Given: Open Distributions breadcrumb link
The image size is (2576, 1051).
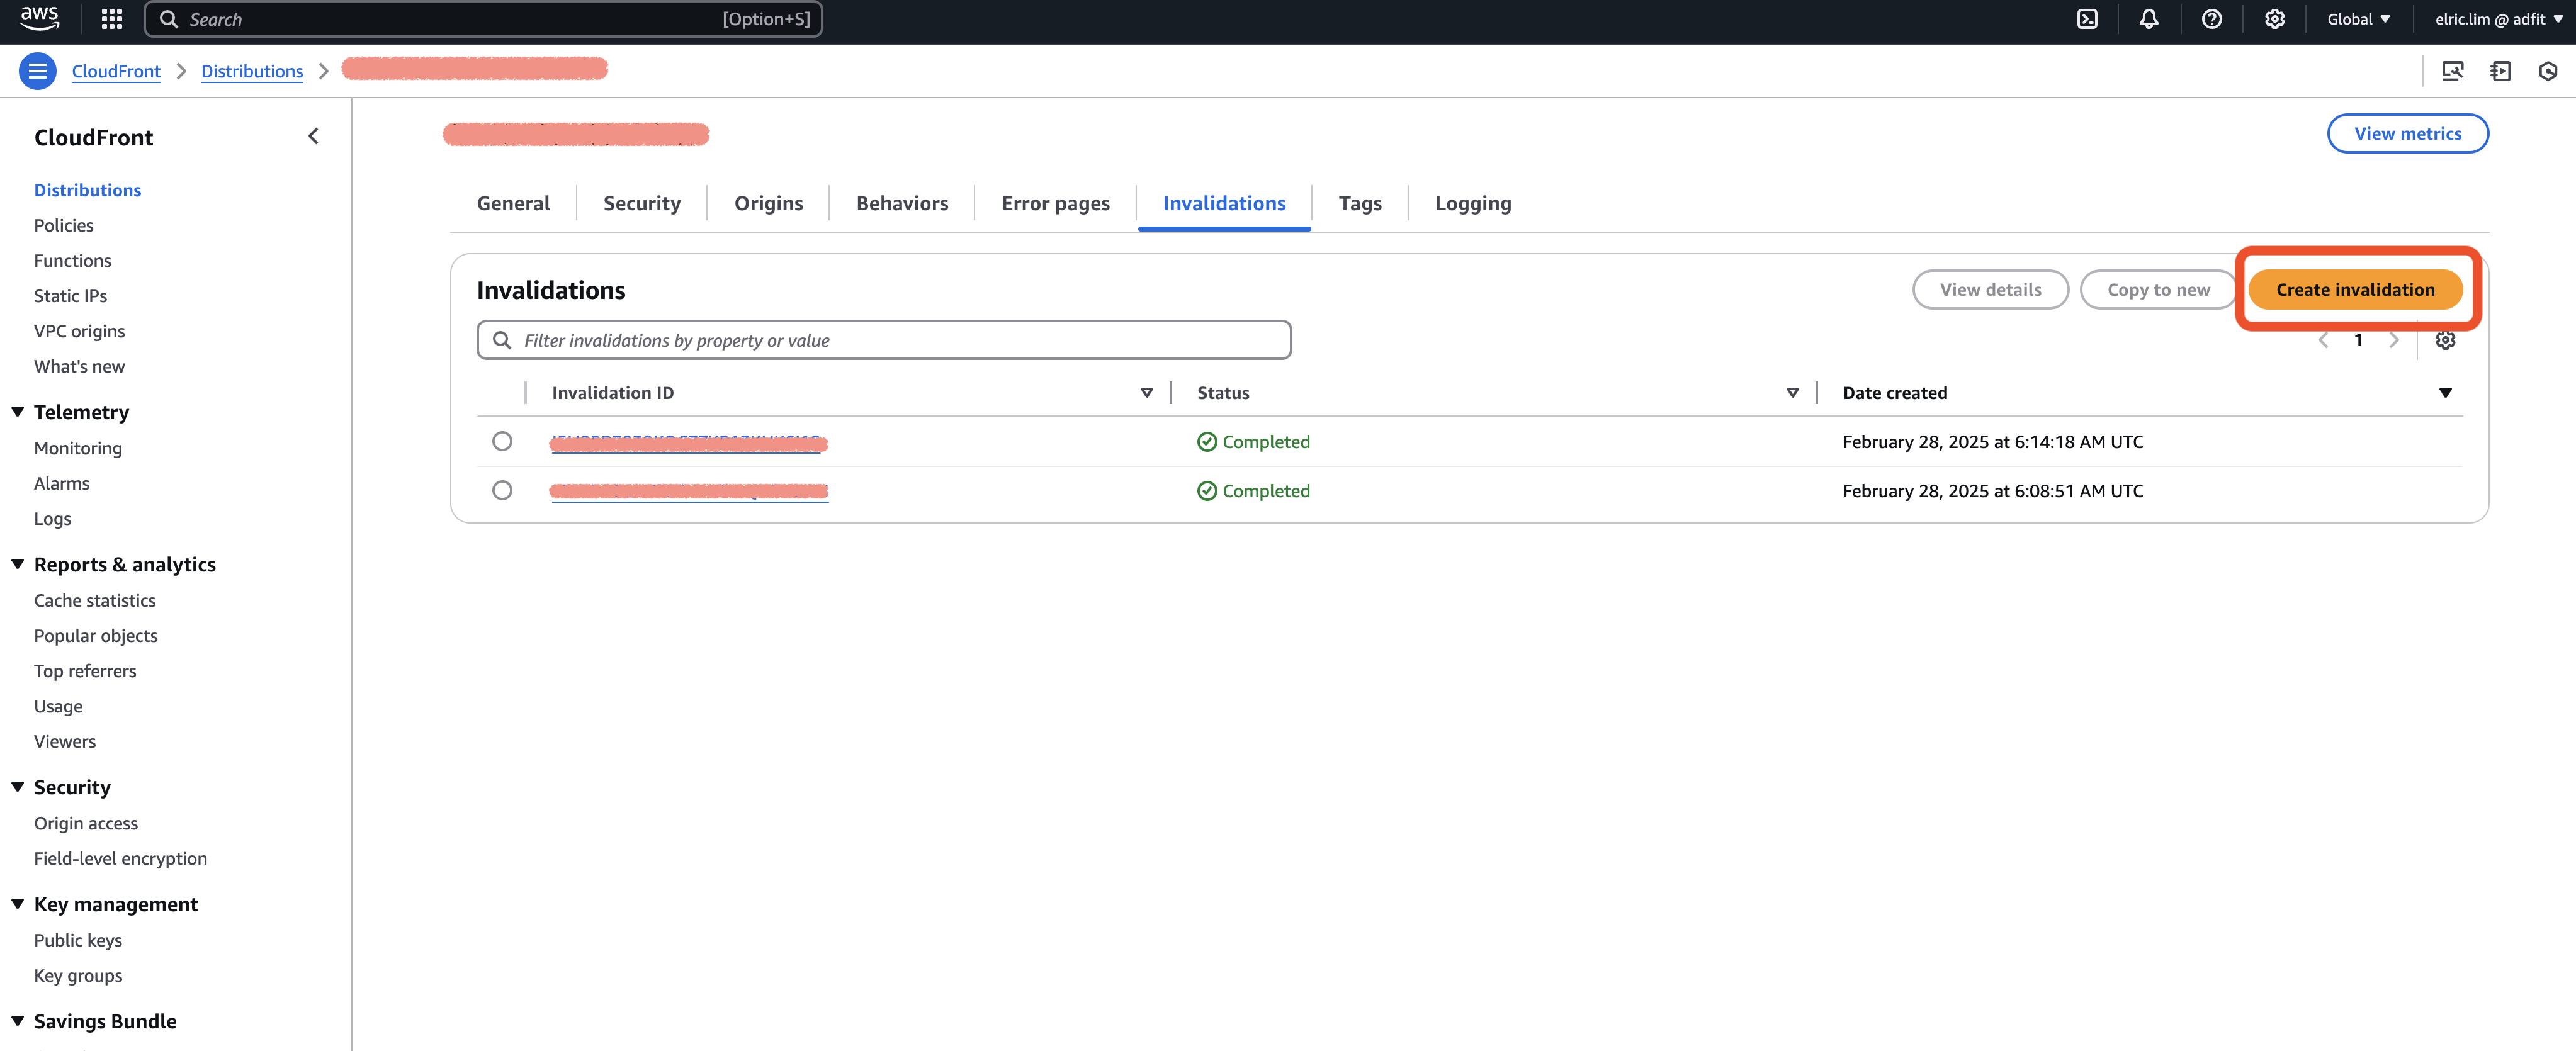Looking at the screenshot, I should click(x=252, y=71).
